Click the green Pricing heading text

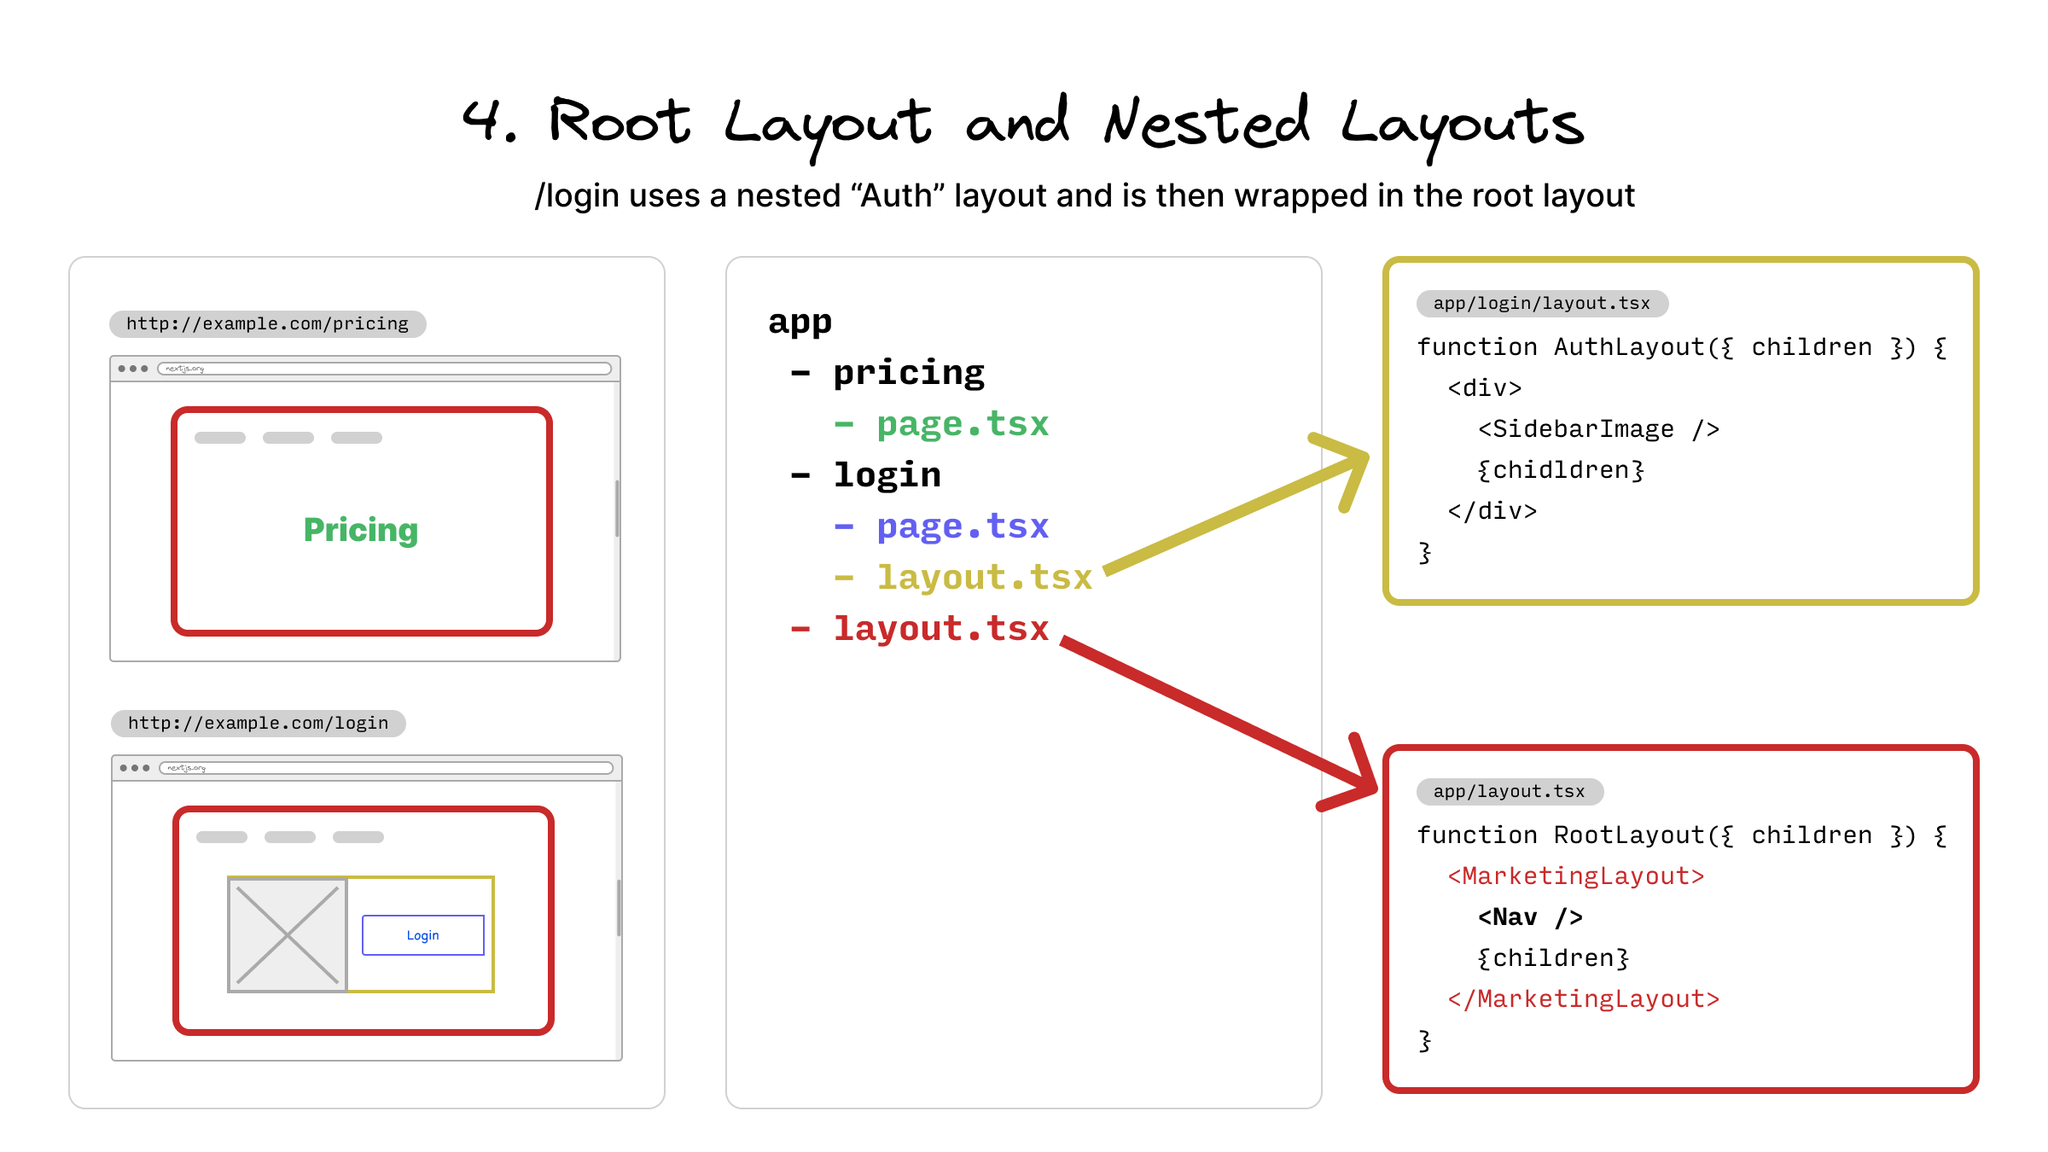point(361,530)
